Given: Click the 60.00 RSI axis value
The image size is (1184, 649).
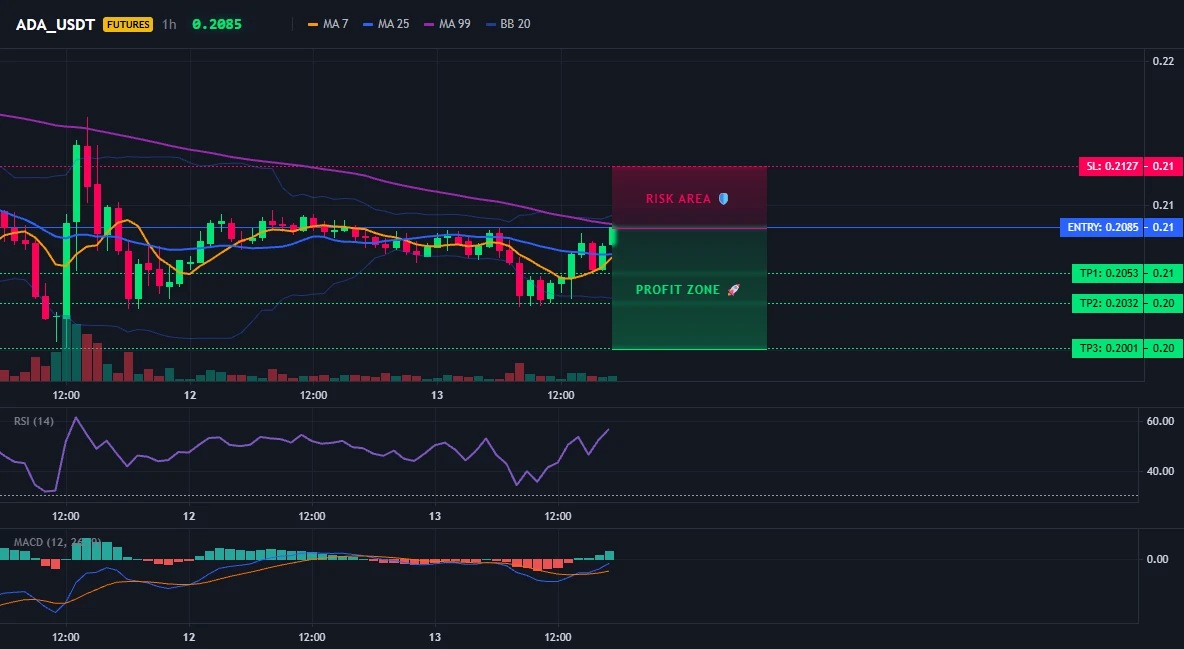Looking at the screenshot, I should point(1160,421).
